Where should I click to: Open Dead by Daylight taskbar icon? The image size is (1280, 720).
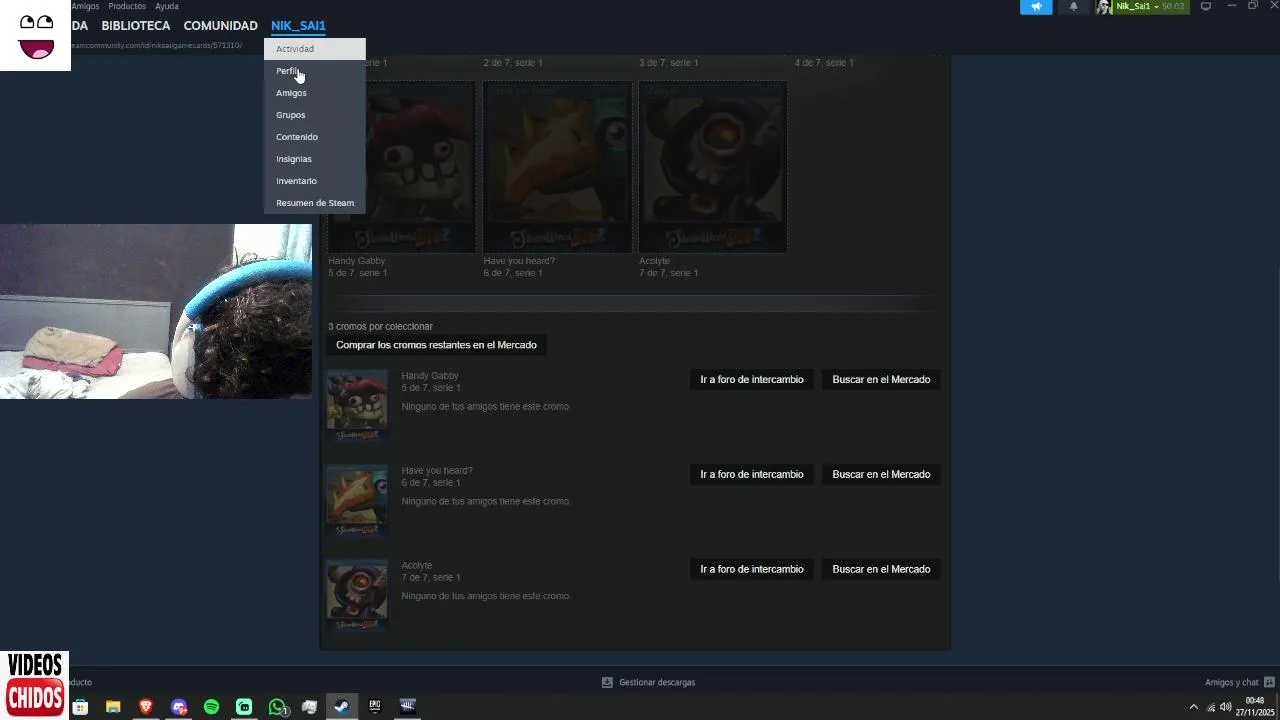(x=407, y=707)
